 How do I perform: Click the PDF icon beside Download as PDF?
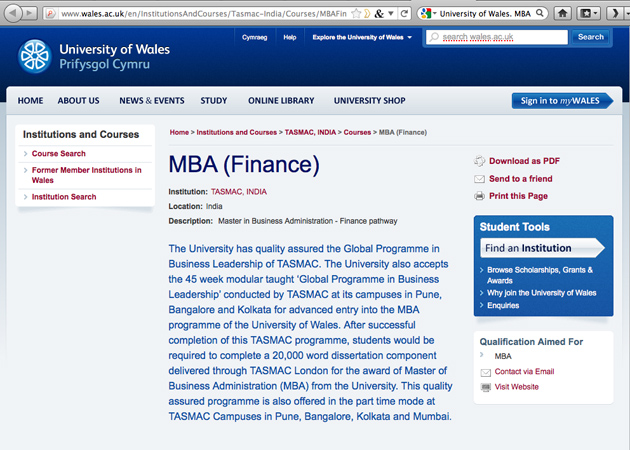click(480, 161)
